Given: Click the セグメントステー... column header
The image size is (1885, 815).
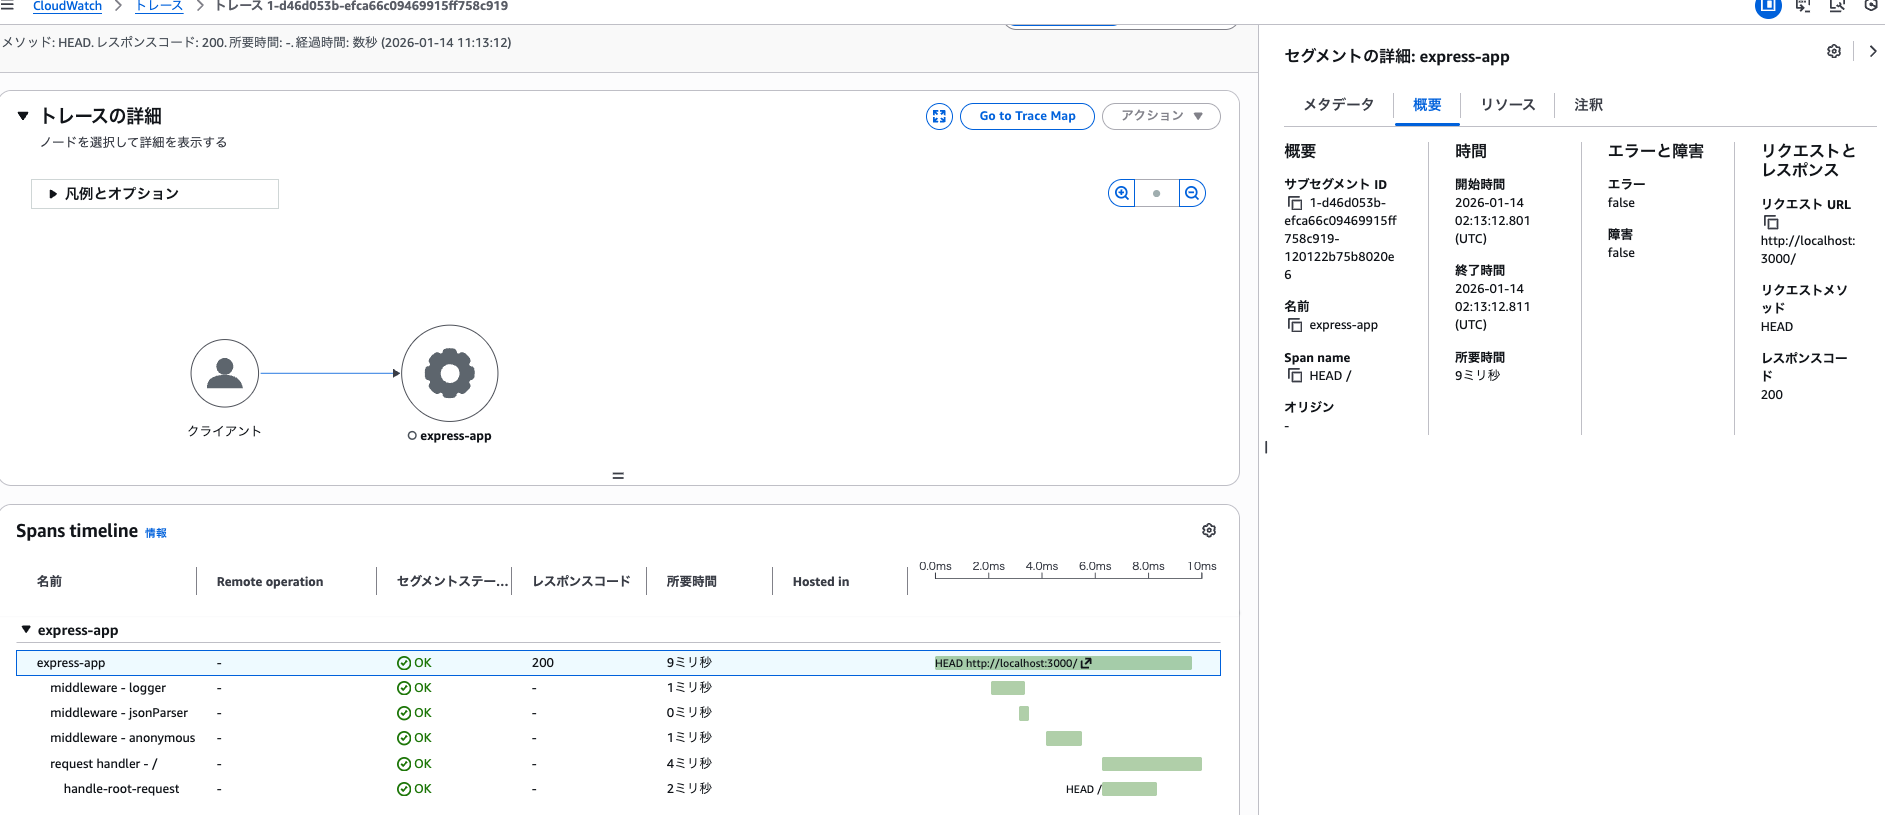Looking at the screenshot, I should (452, 582).
